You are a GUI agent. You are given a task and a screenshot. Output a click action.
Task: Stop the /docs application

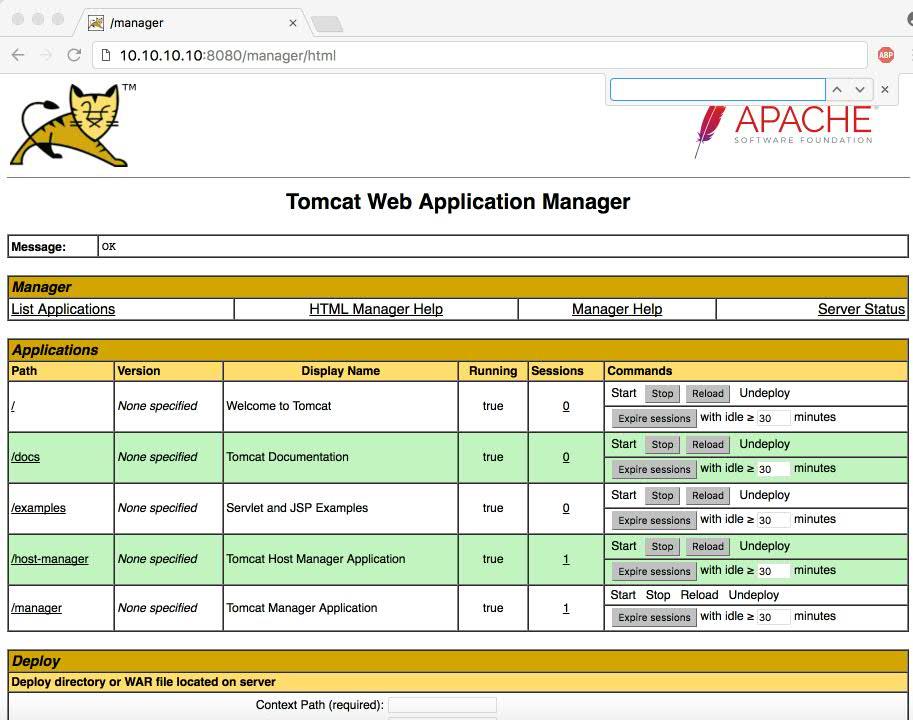click(x=661, y=444)
